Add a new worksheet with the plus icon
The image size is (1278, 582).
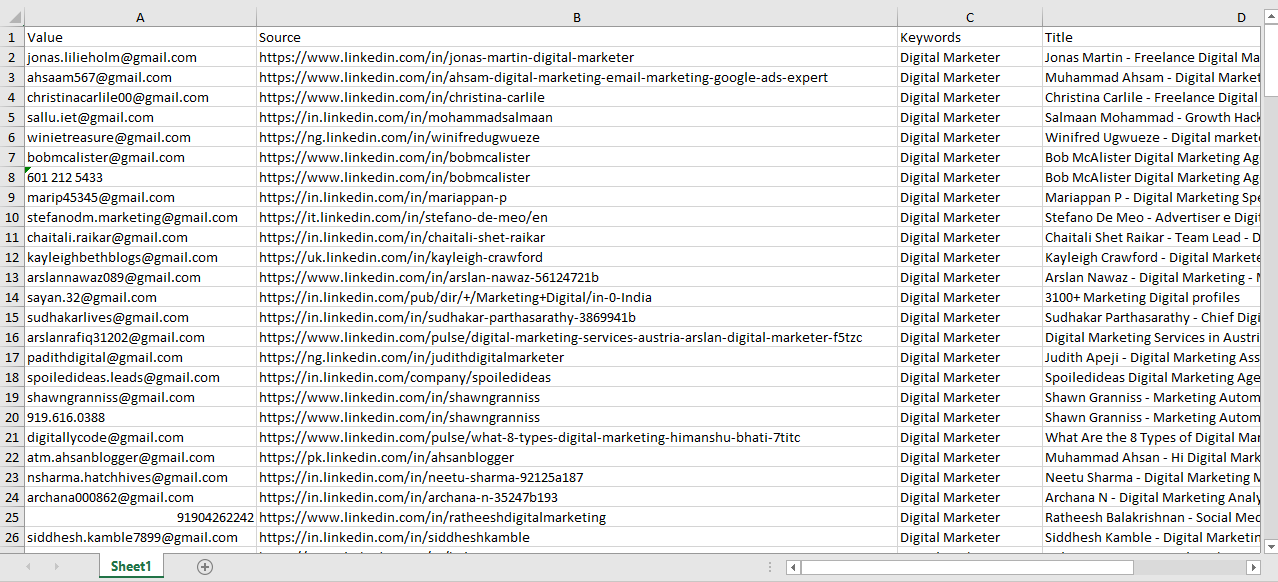[x=204, y=566]
